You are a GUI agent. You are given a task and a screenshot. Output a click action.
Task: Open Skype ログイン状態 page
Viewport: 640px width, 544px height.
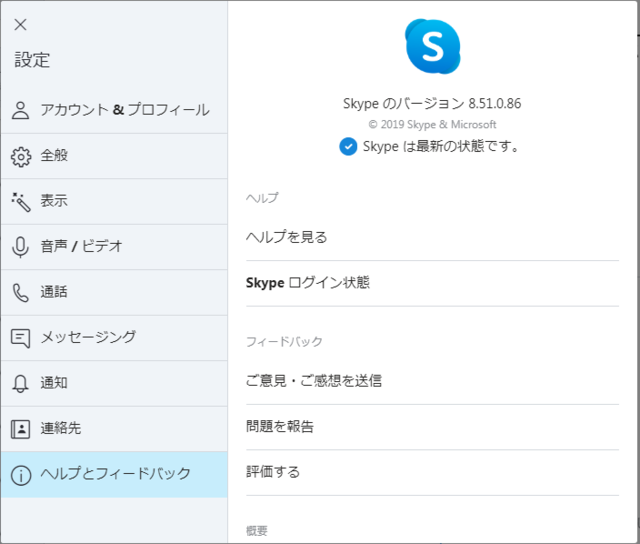pos(433,283)
